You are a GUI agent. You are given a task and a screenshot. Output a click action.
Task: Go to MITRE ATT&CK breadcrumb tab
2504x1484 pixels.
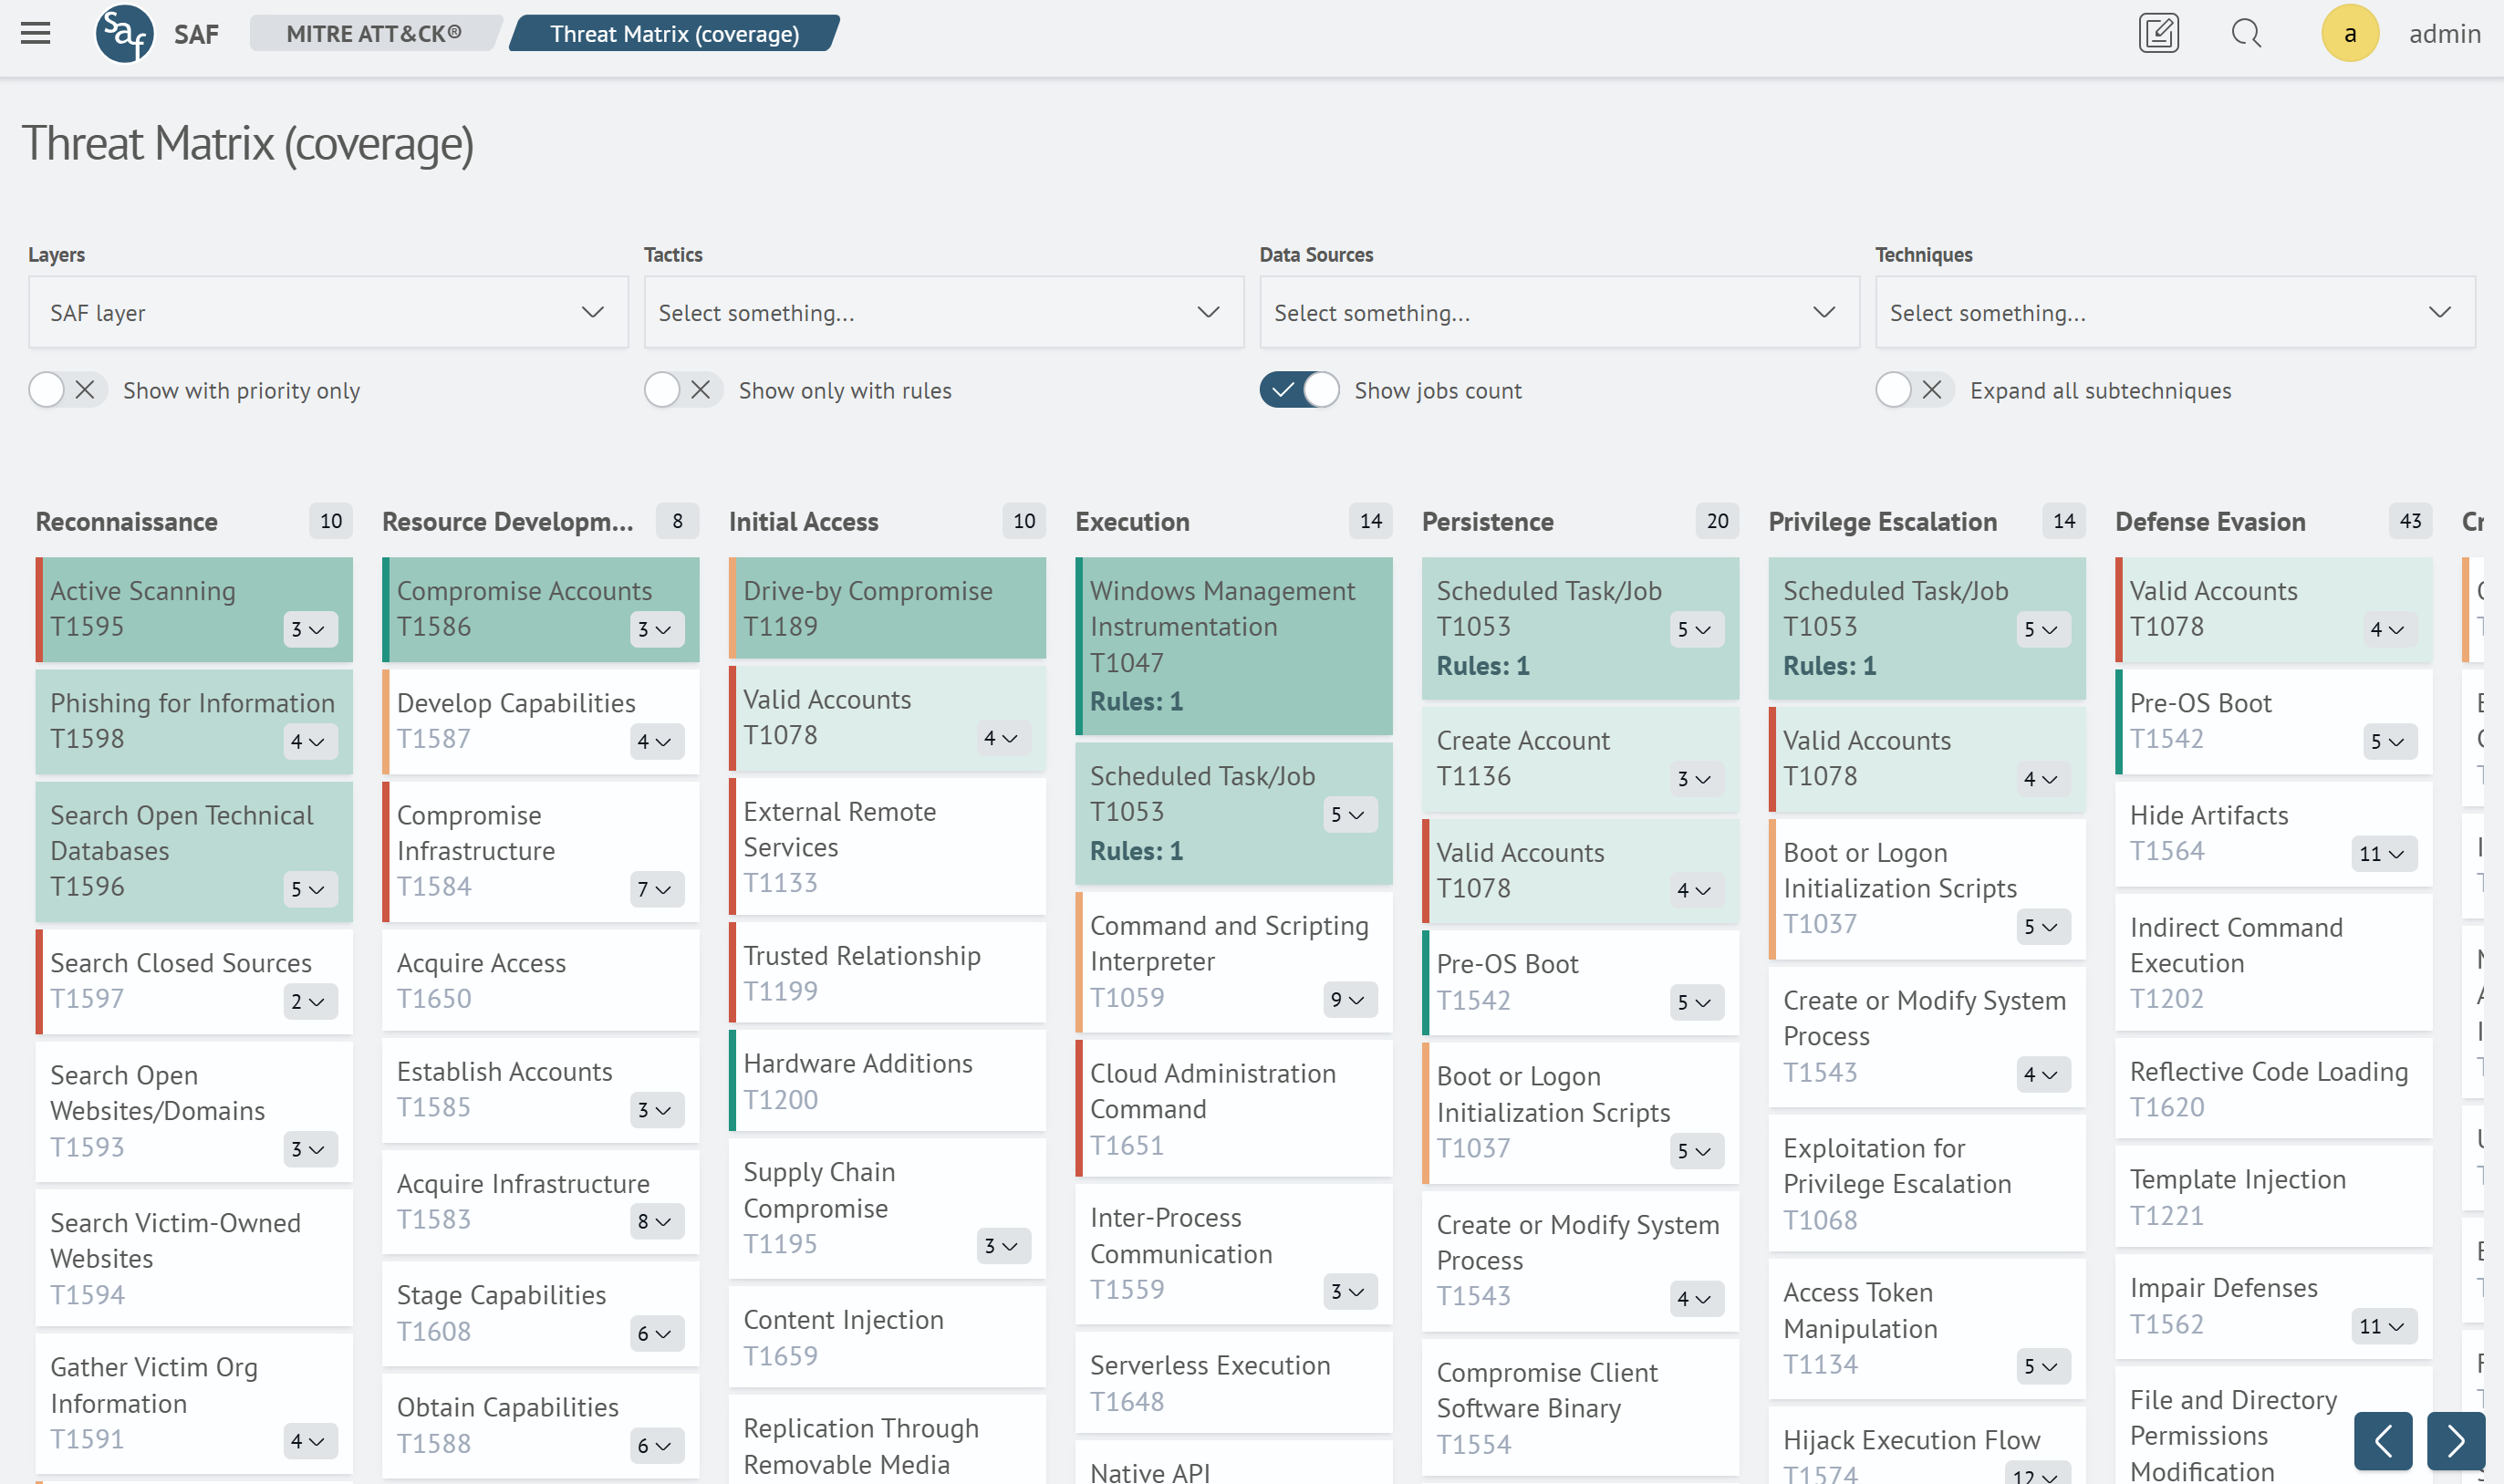tap(373, 33)
